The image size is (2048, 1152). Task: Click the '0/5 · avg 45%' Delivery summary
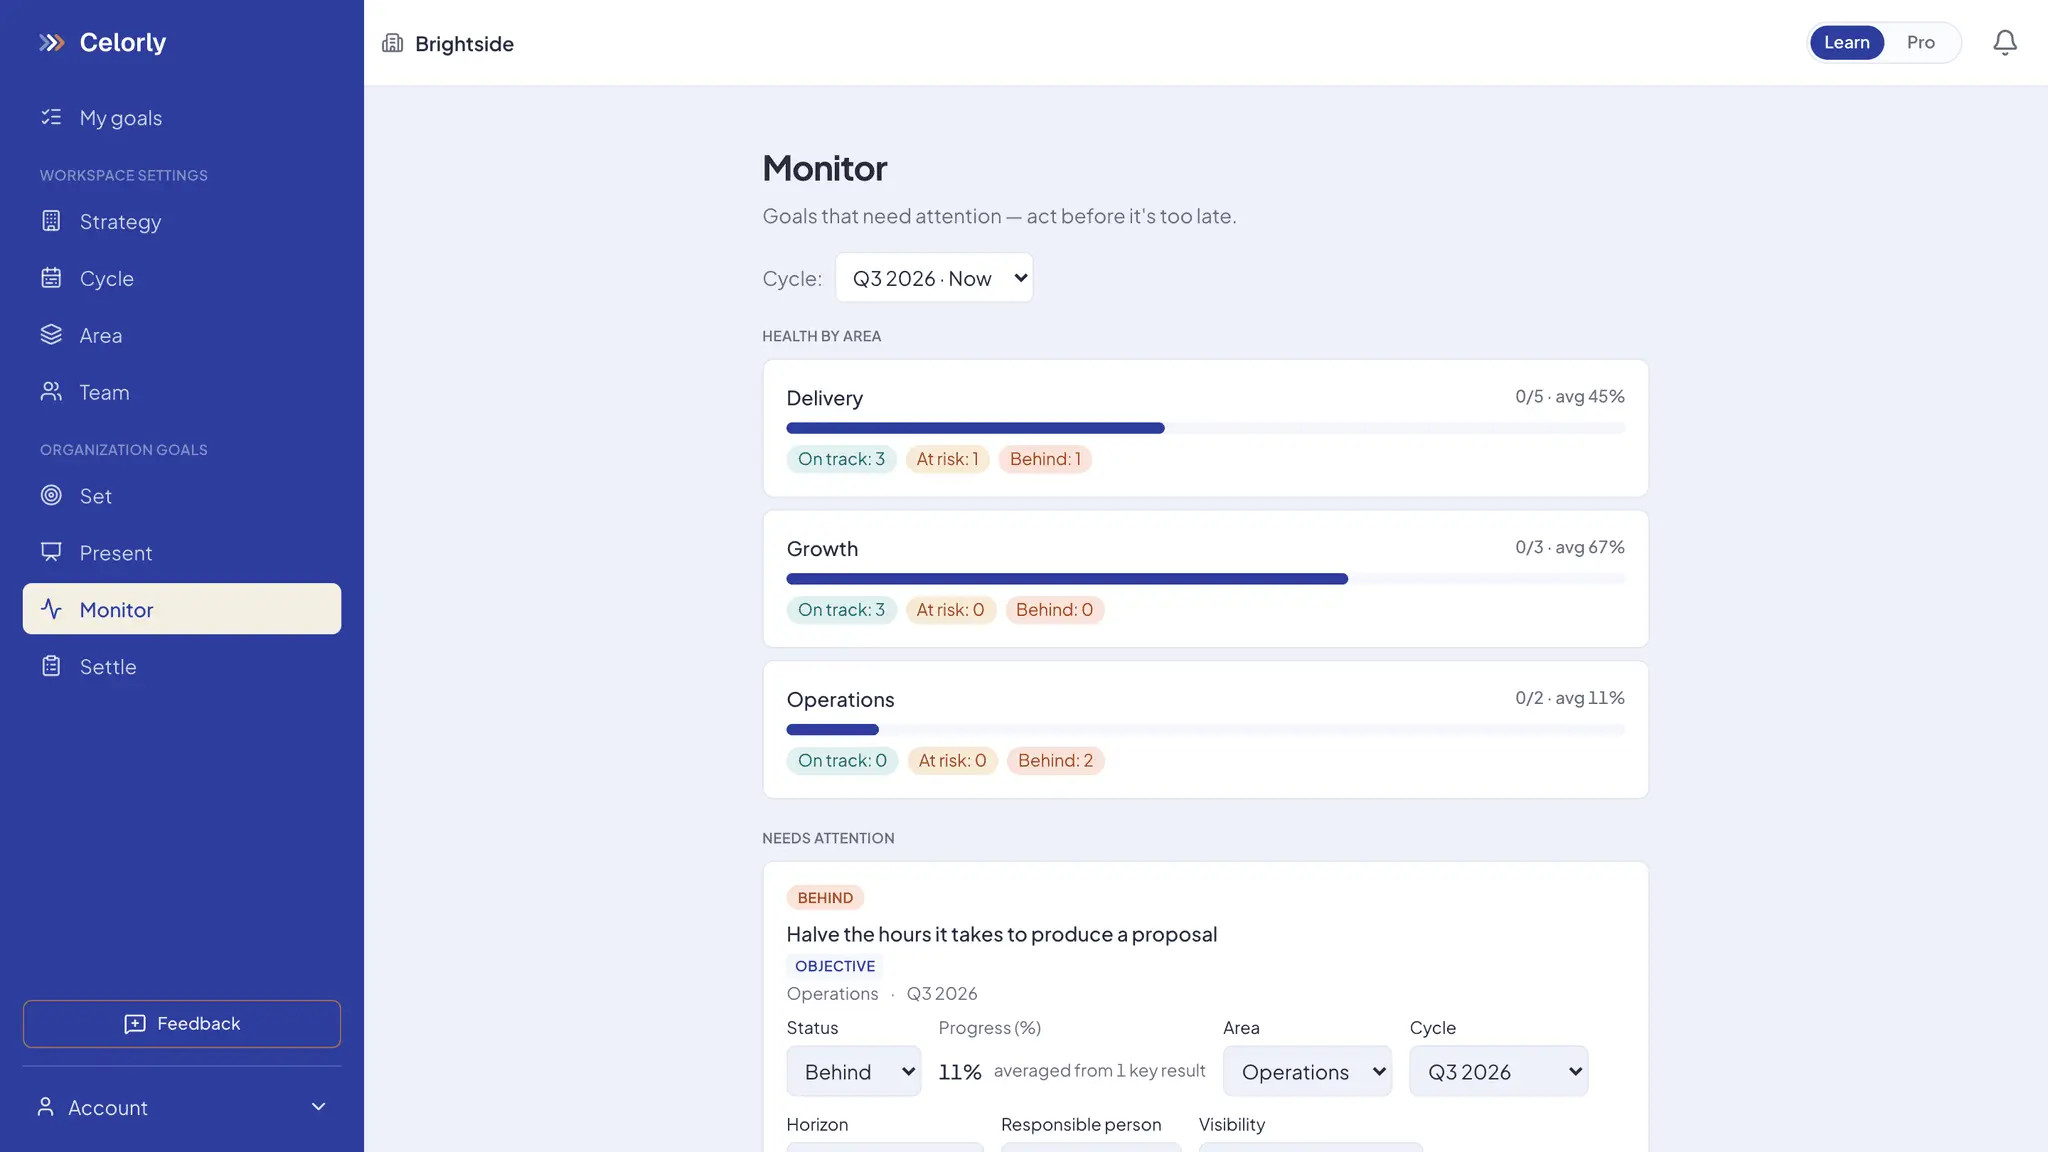(x=1569, y=397)
